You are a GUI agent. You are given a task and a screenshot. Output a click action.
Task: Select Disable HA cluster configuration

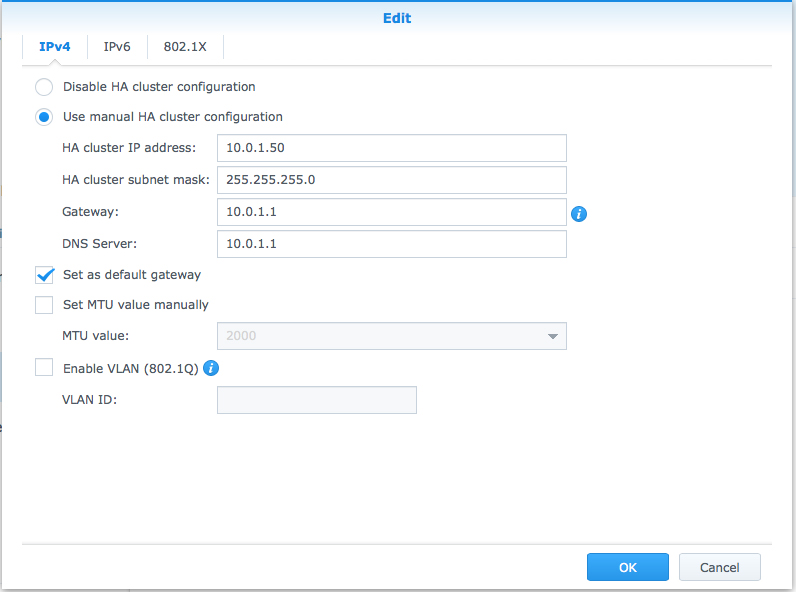(44, 87)
